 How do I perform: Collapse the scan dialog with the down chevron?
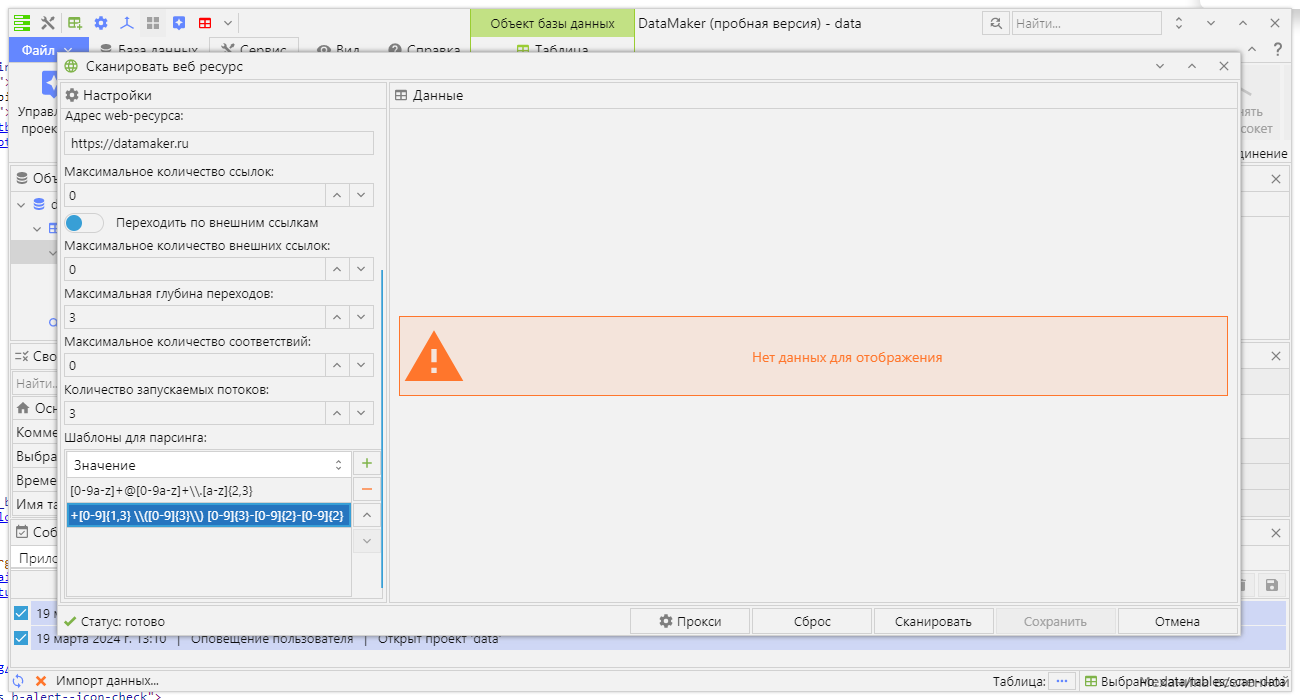click(1160, 66)
